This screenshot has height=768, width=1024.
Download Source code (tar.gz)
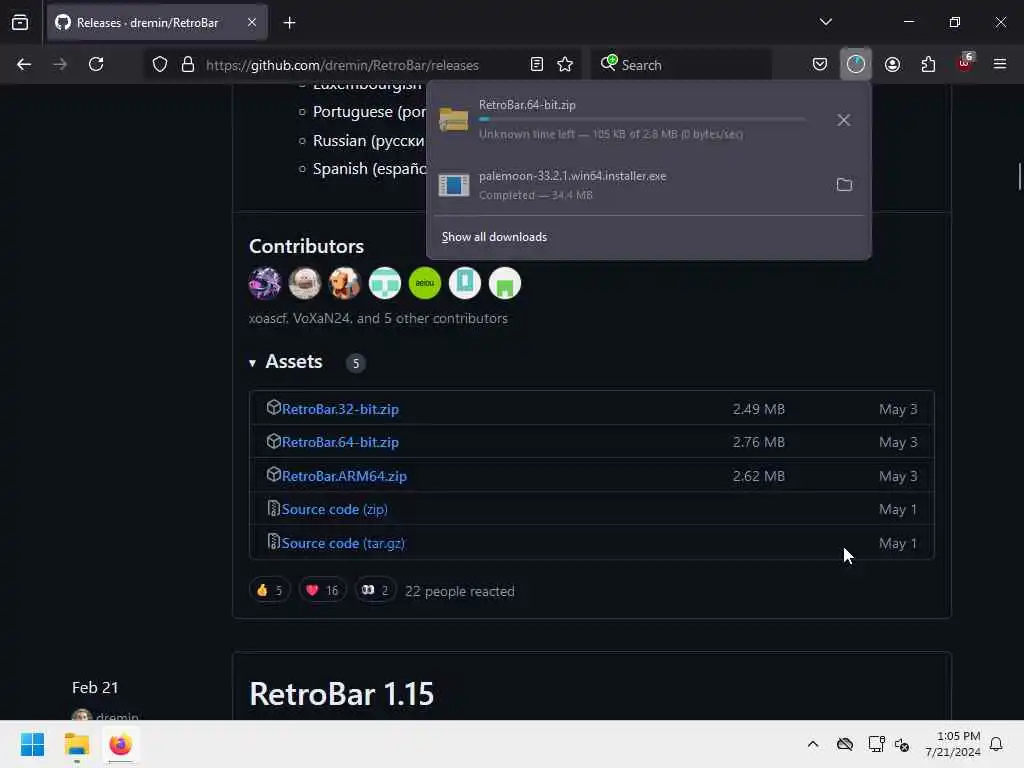[x=343, y=543]
